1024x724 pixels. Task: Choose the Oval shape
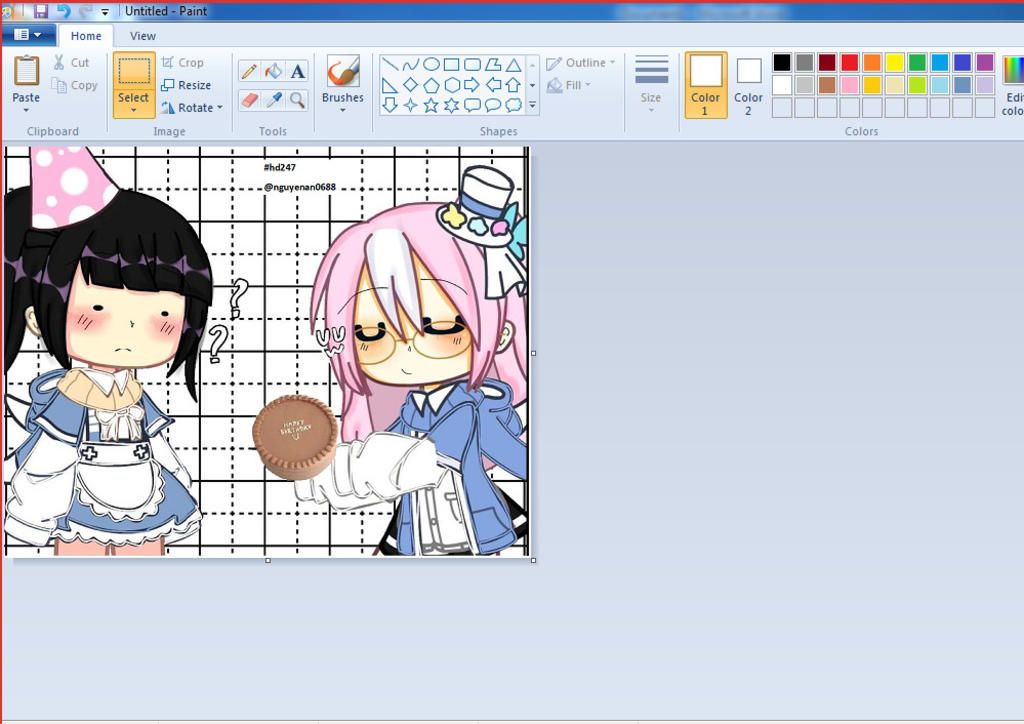(x=431, y=65)
